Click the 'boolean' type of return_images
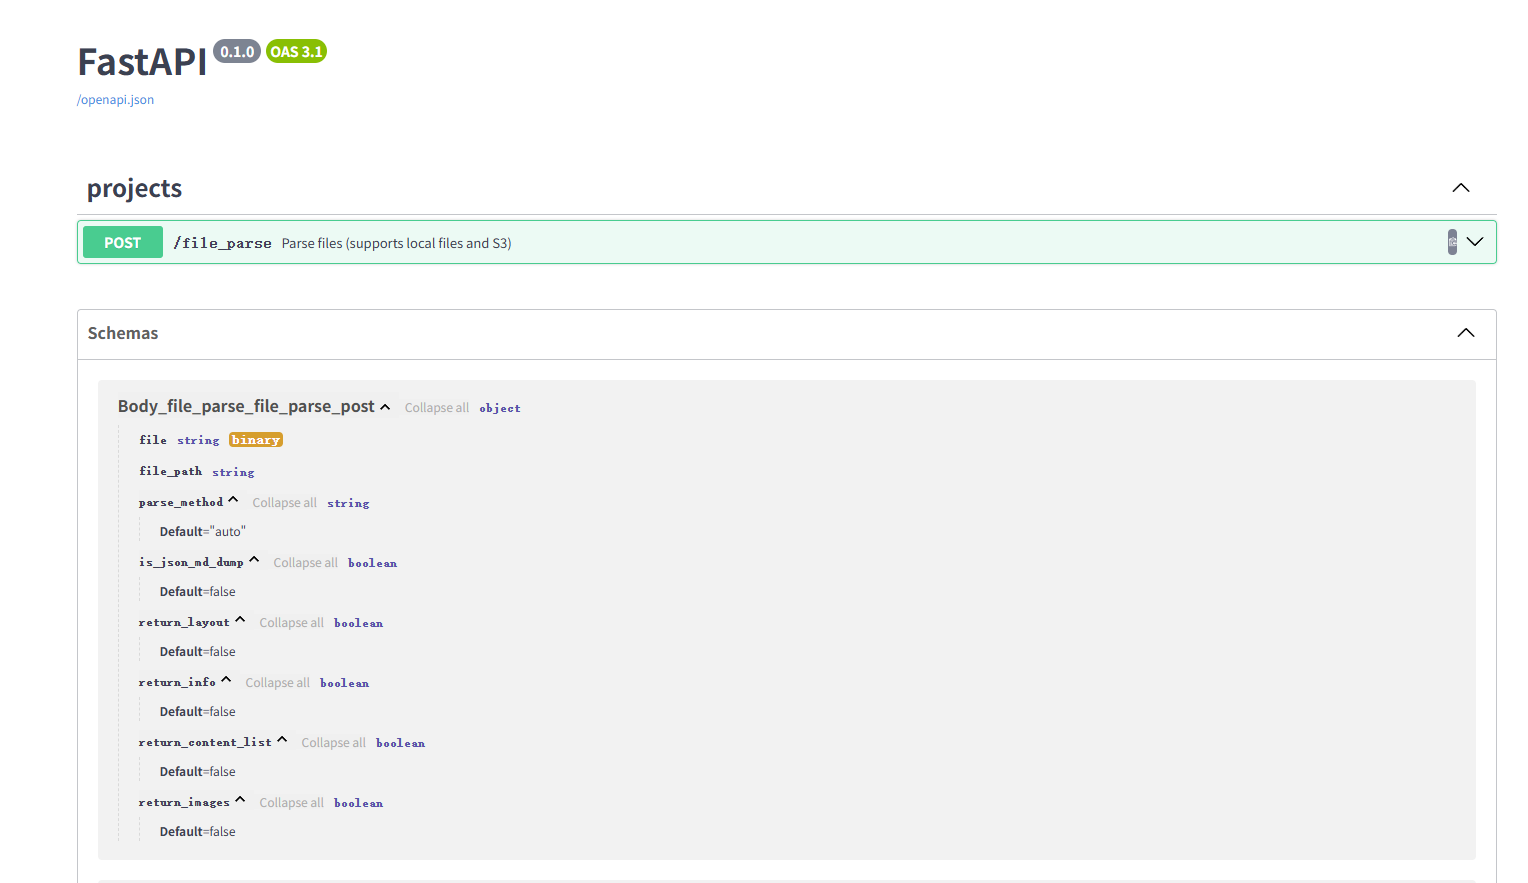Image resolution: width=1528 pixels, height=883 pixels. pyautogui.click(x=358, y=803)
